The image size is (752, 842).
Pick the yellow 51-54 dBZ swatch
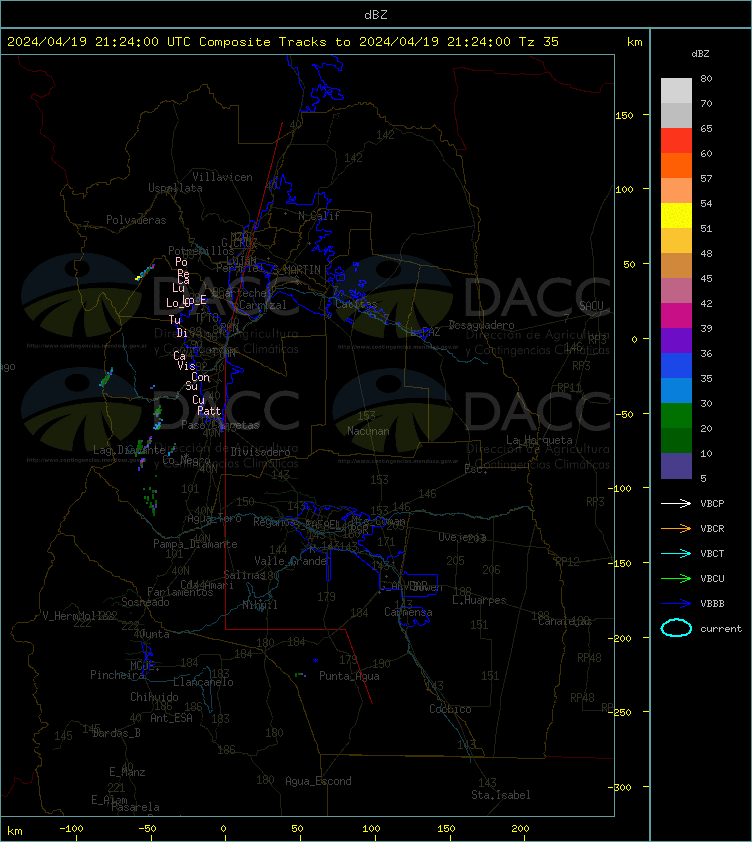676,215
